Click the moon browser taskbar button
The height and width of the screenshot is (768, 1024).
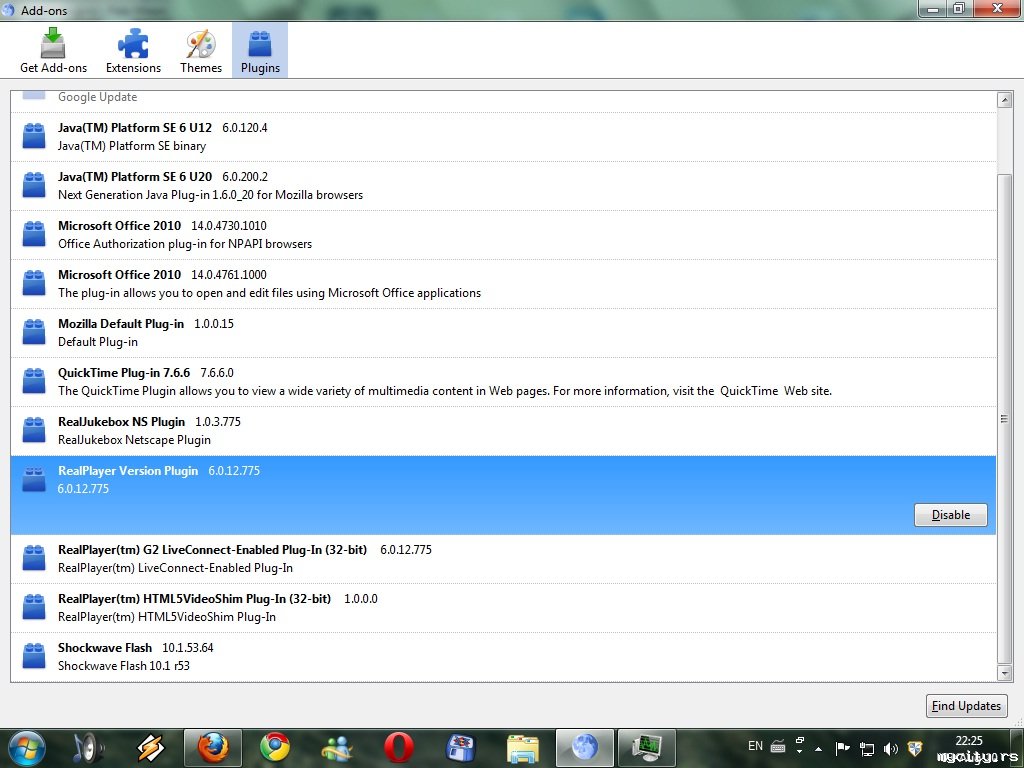click(584, 748)
